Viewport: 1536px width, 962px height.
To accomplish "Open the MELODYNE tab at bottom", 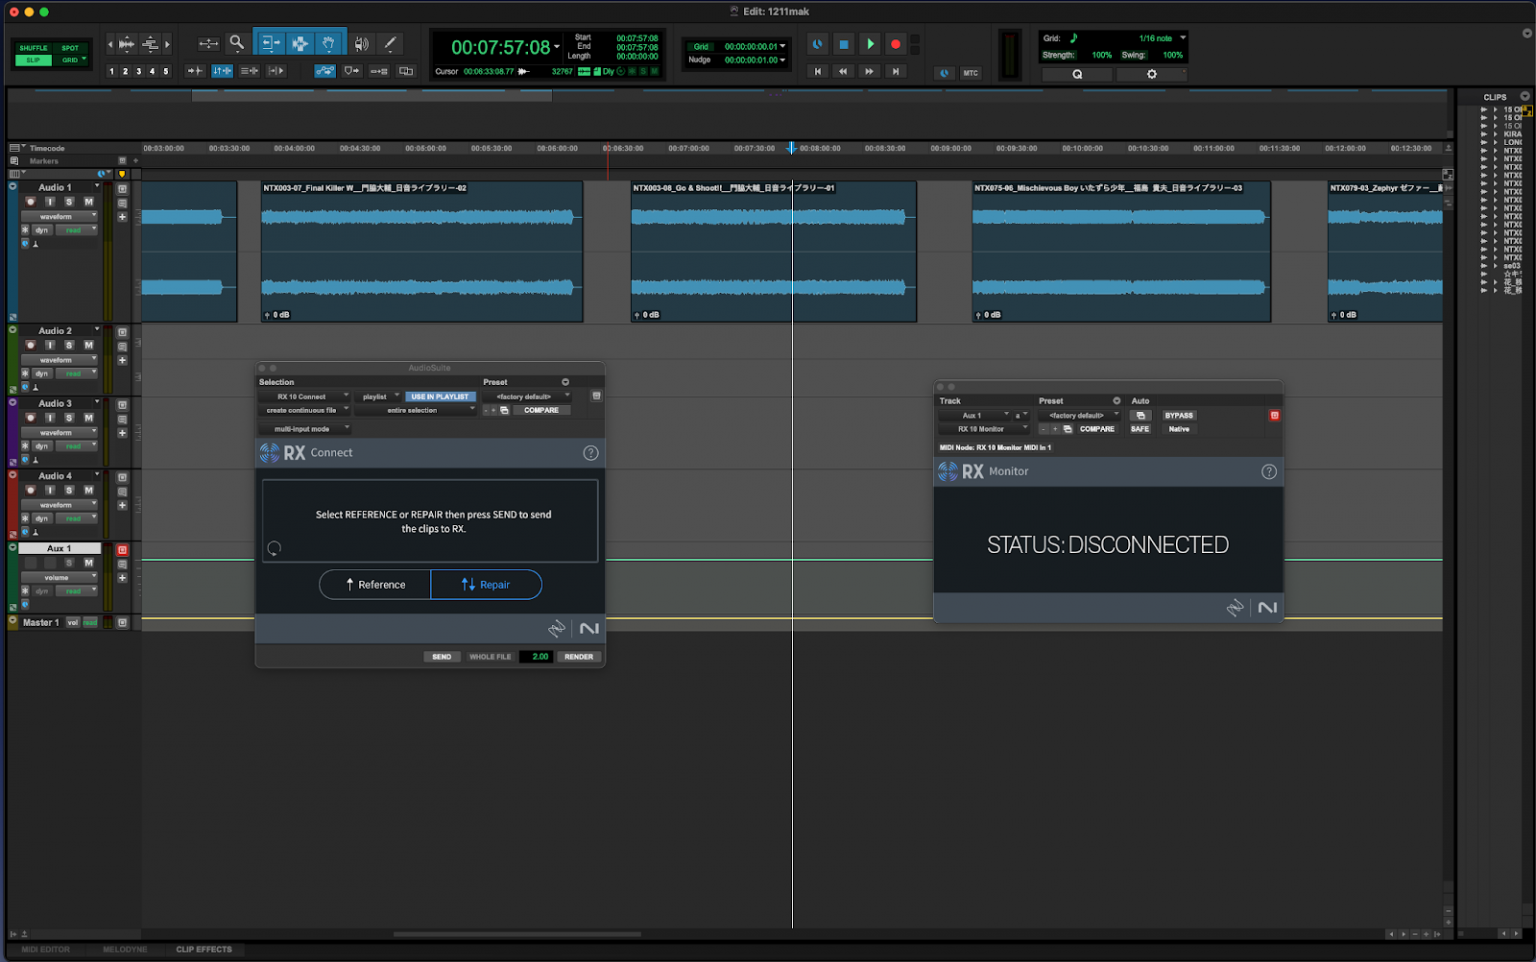I will click(x=125, y=949).
